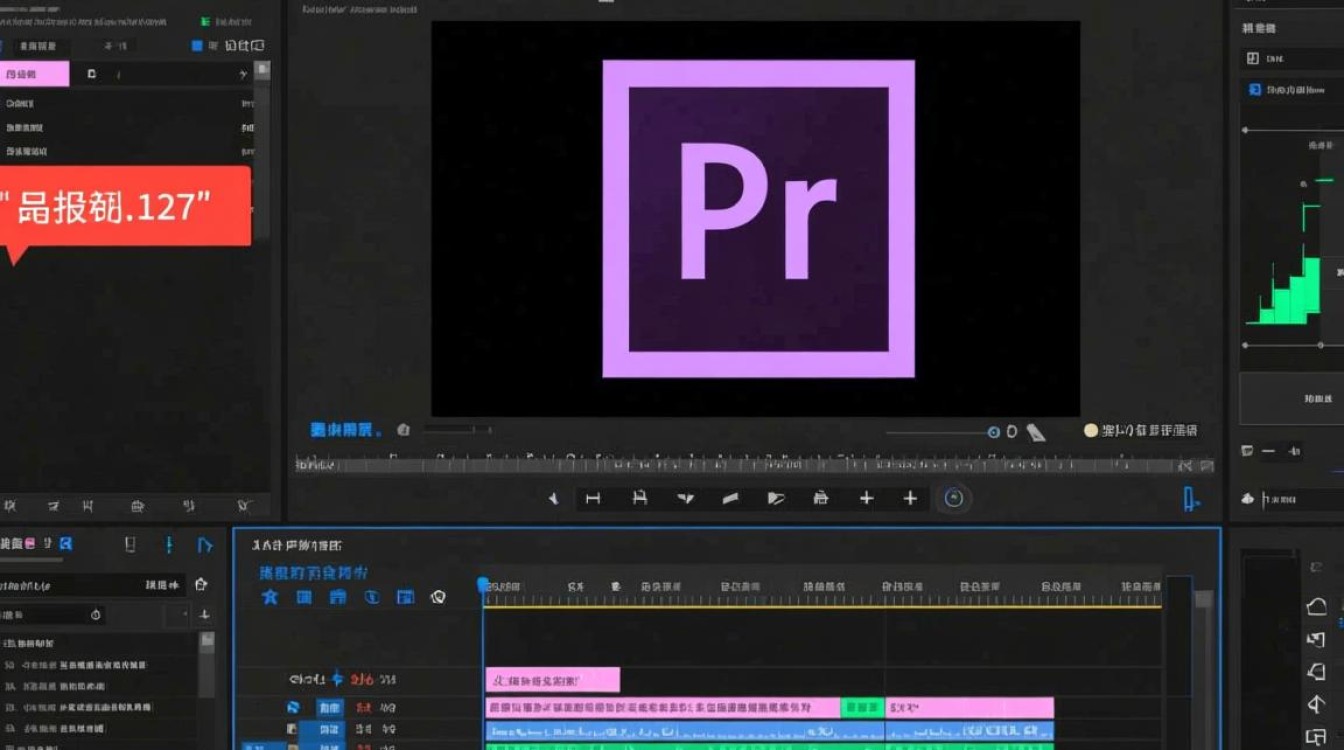Click the shield-shaped icon at end of timeline tool row

(437, 597)
